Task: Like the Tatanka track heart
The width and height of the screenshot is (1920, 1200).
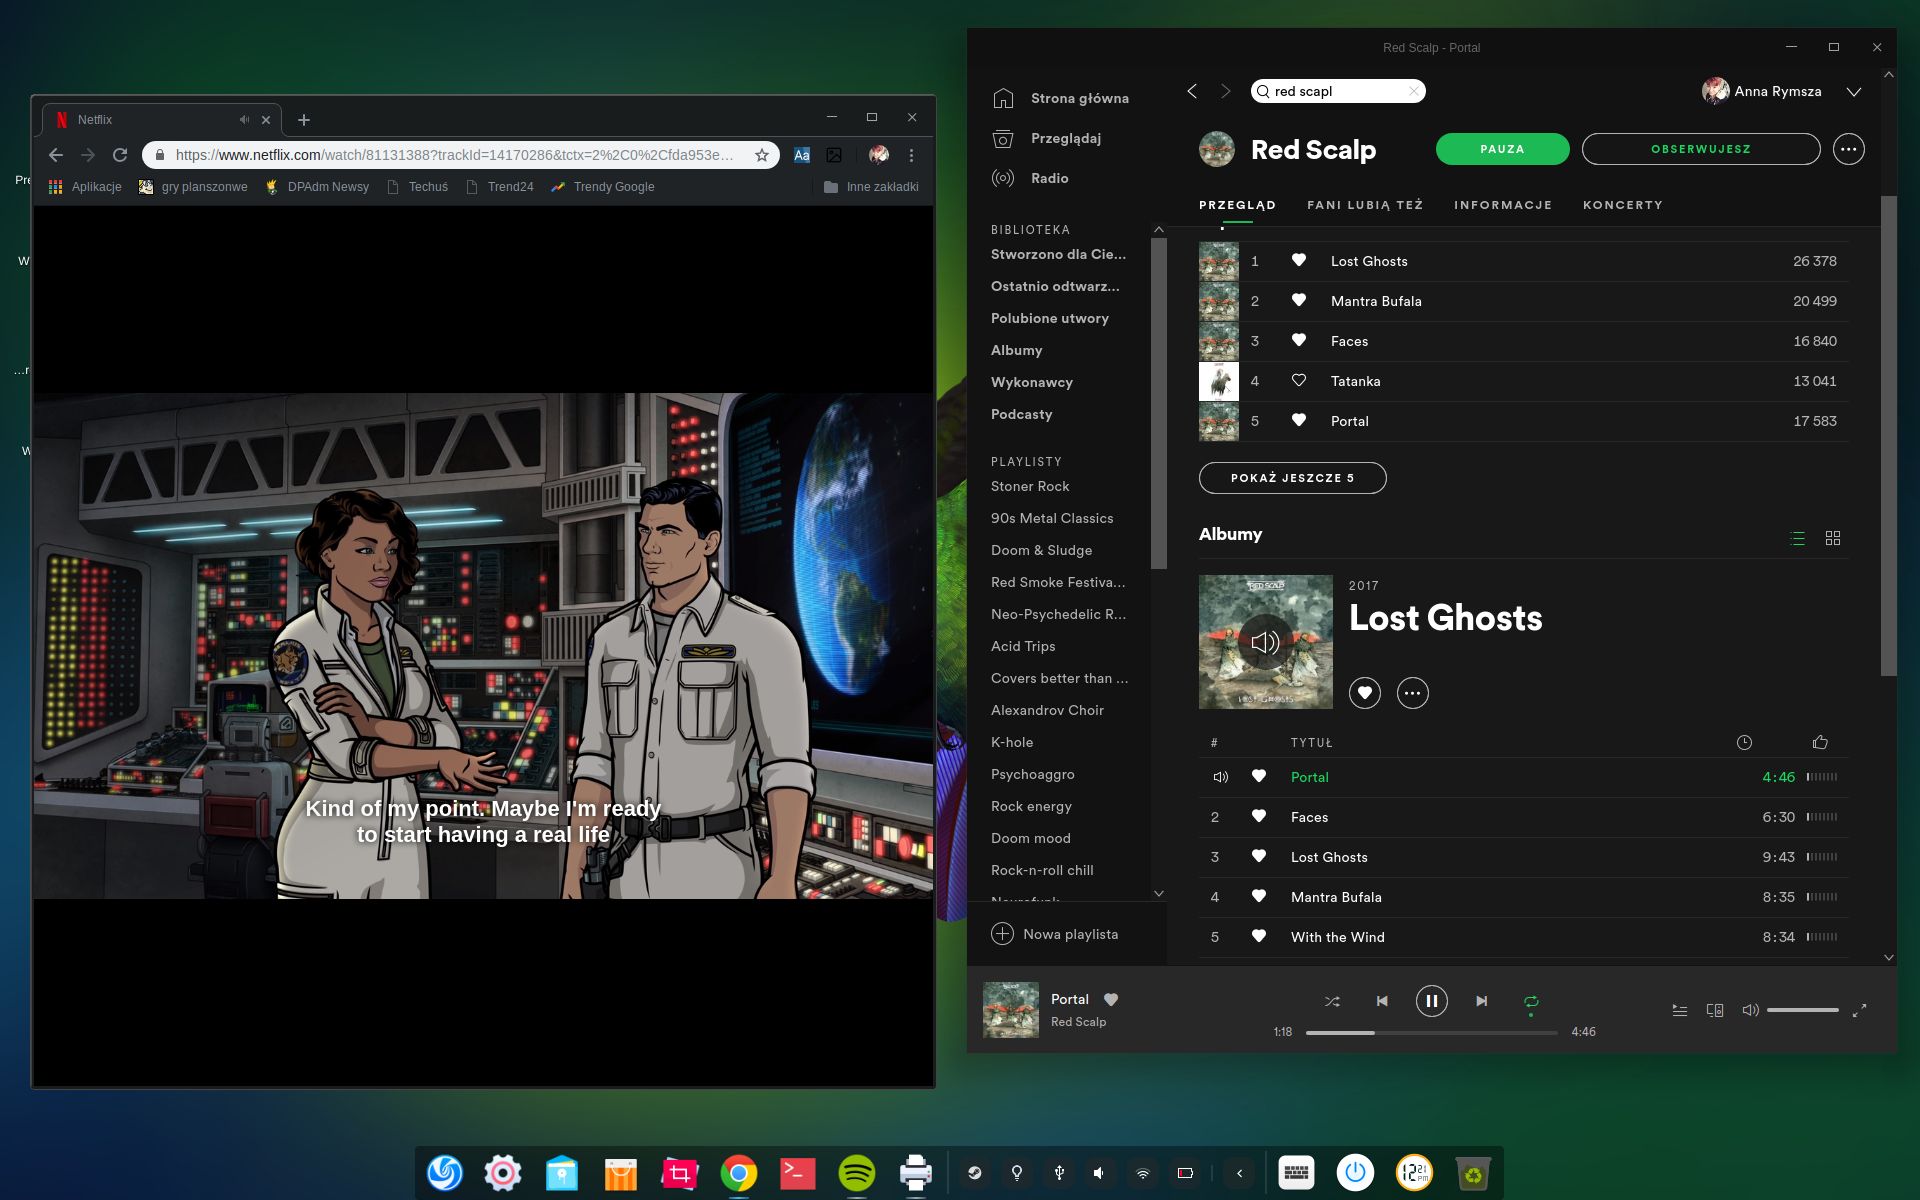Action: click(x=1298, y=380)
